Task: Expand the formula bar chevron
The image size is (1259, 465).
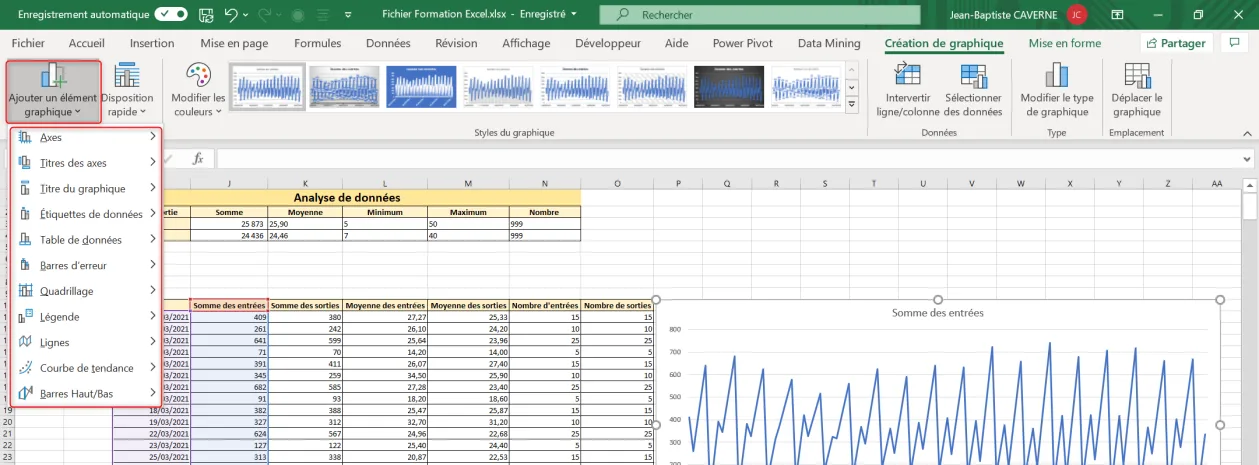Action: pyautogui.click(x=1246, y=158)
